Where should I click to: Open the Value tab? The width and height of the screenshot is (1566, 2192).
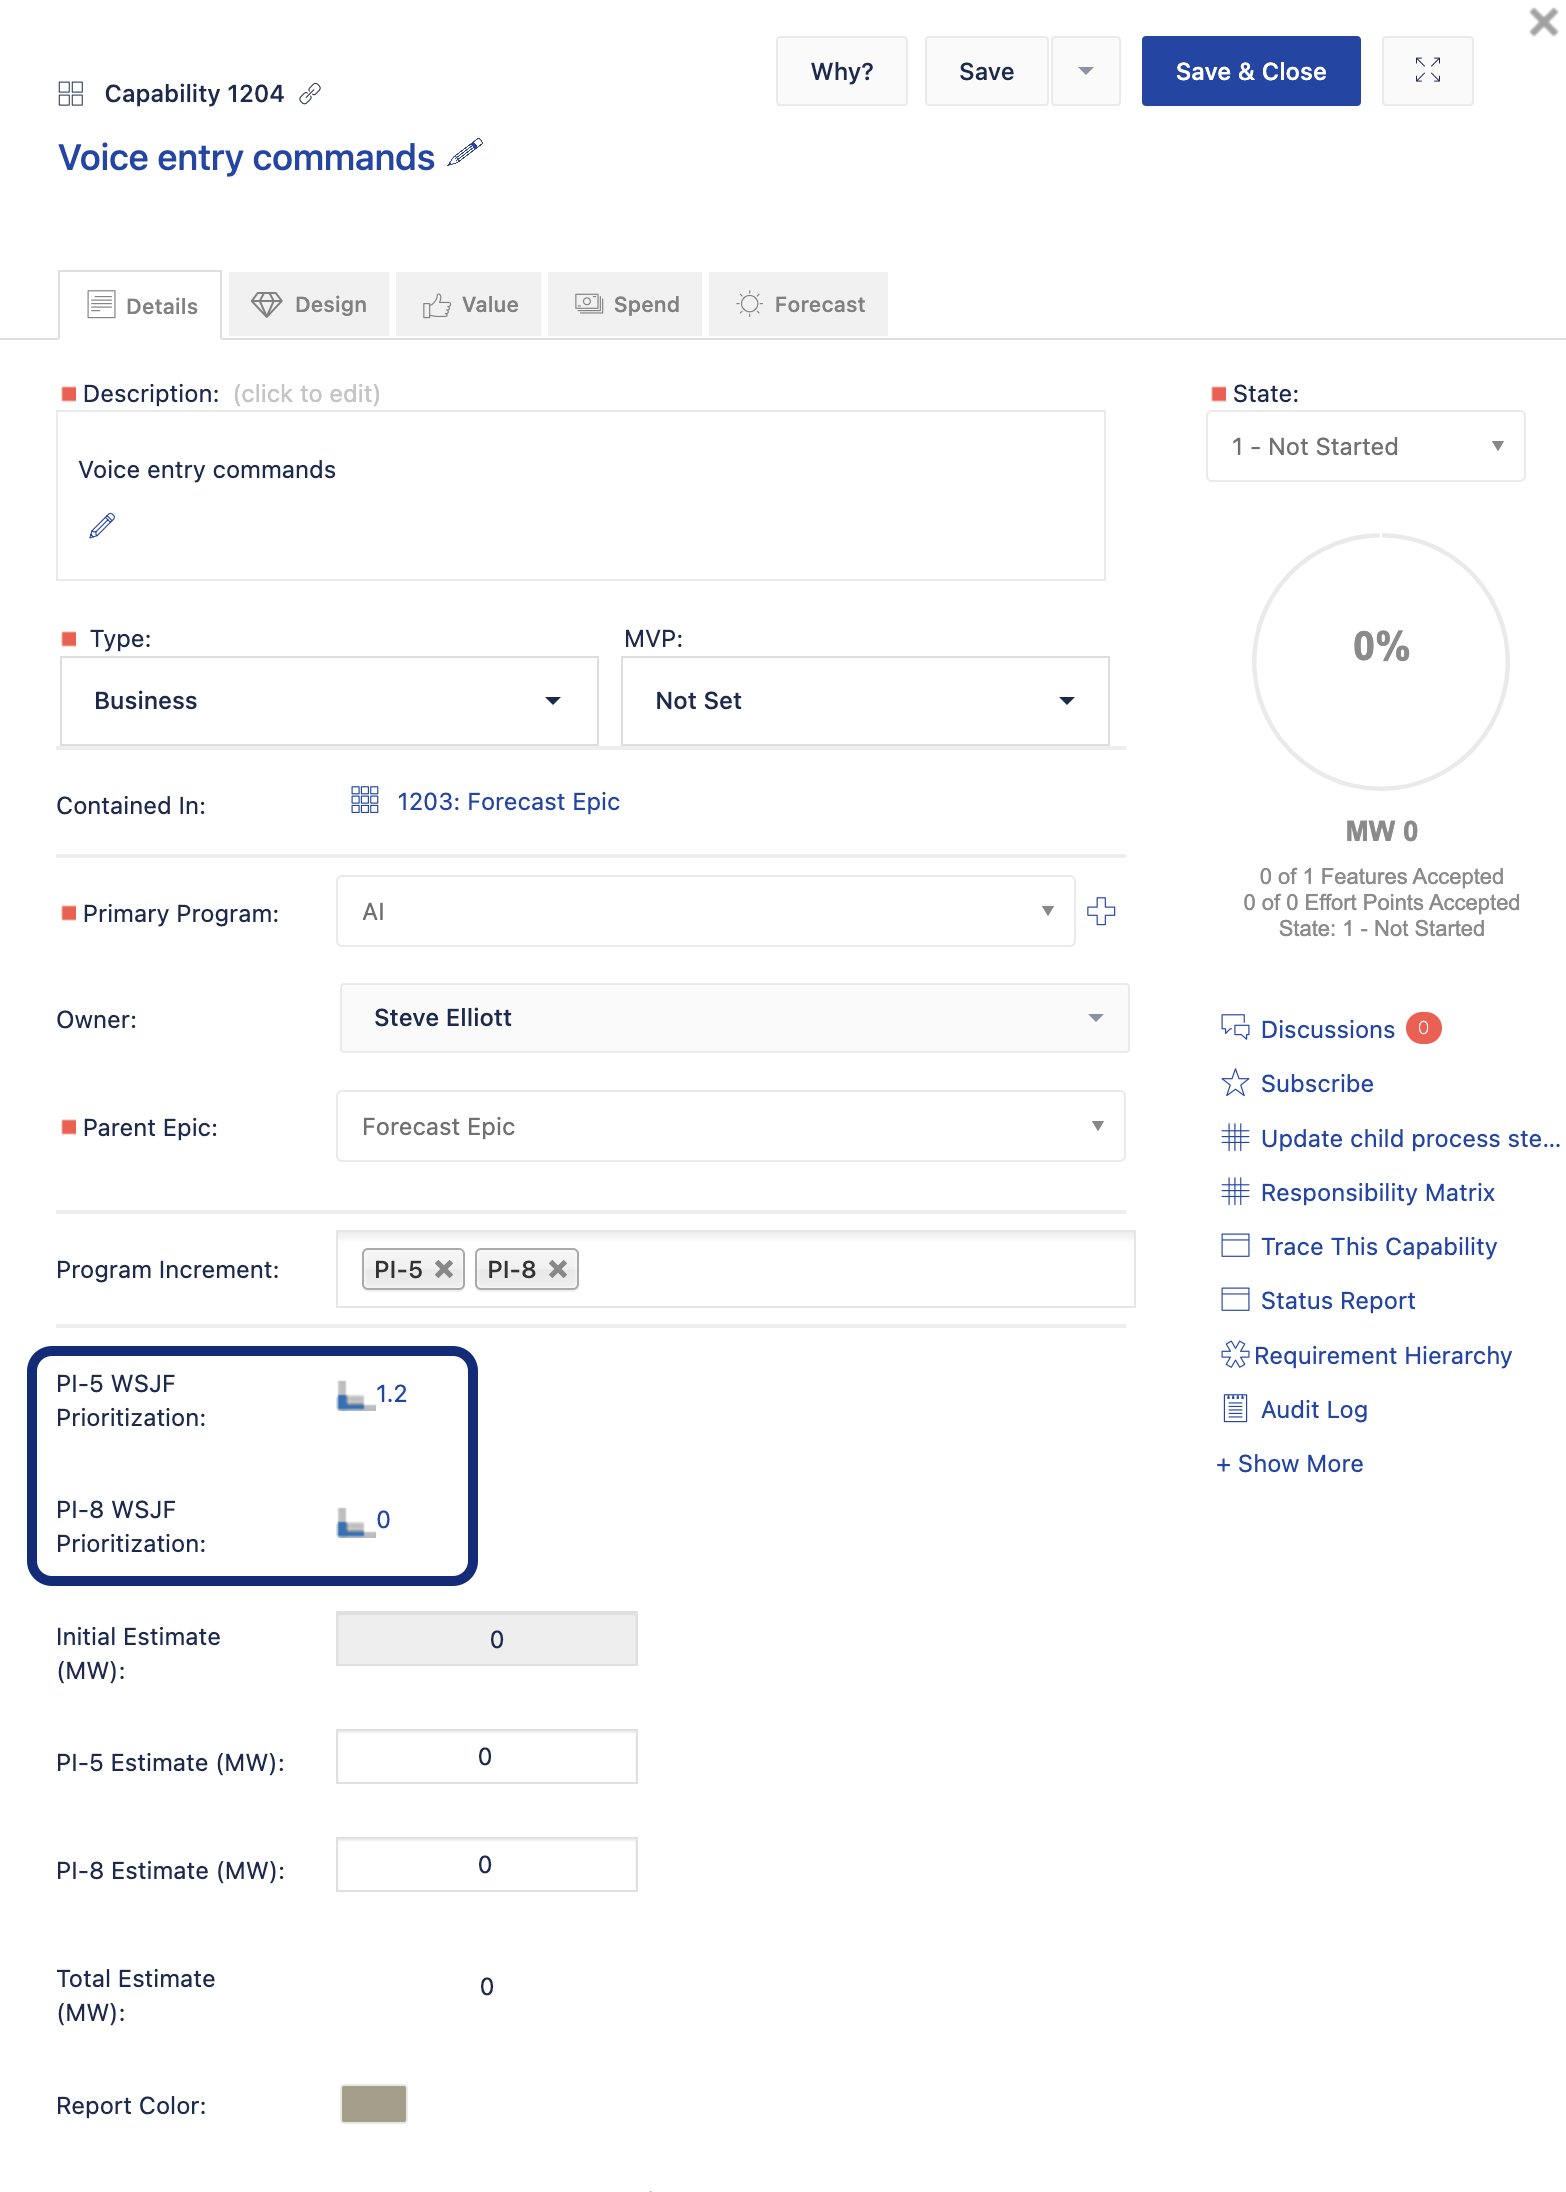(468, 304)
